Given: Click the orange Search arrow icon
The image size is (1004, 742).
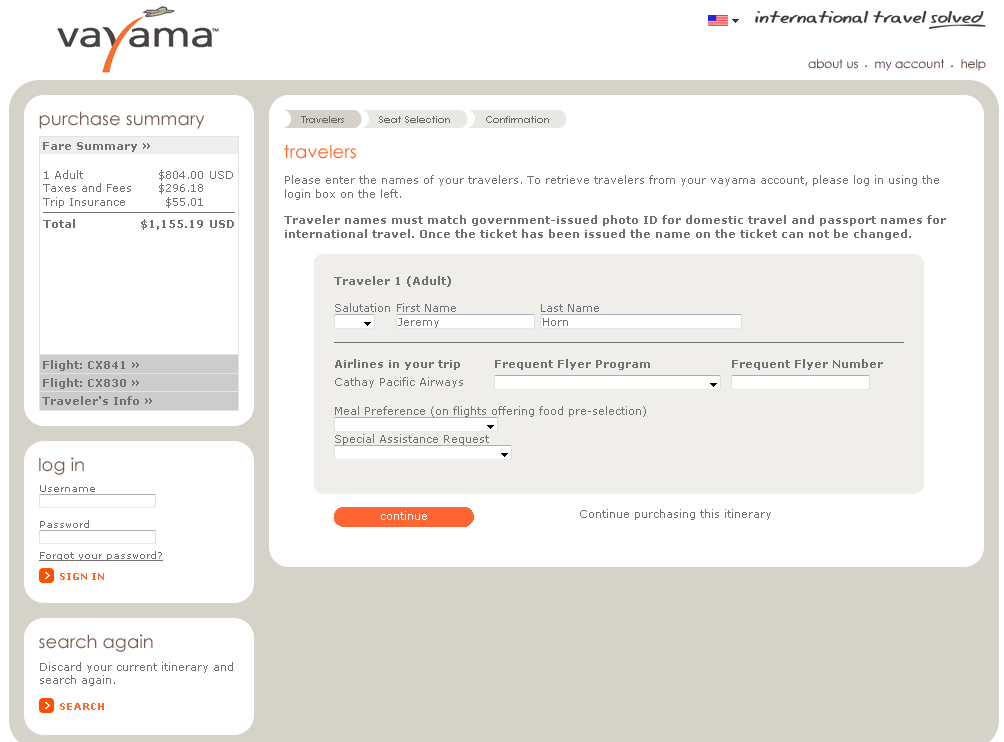Looking at the screenshot, I should point(46,706).
